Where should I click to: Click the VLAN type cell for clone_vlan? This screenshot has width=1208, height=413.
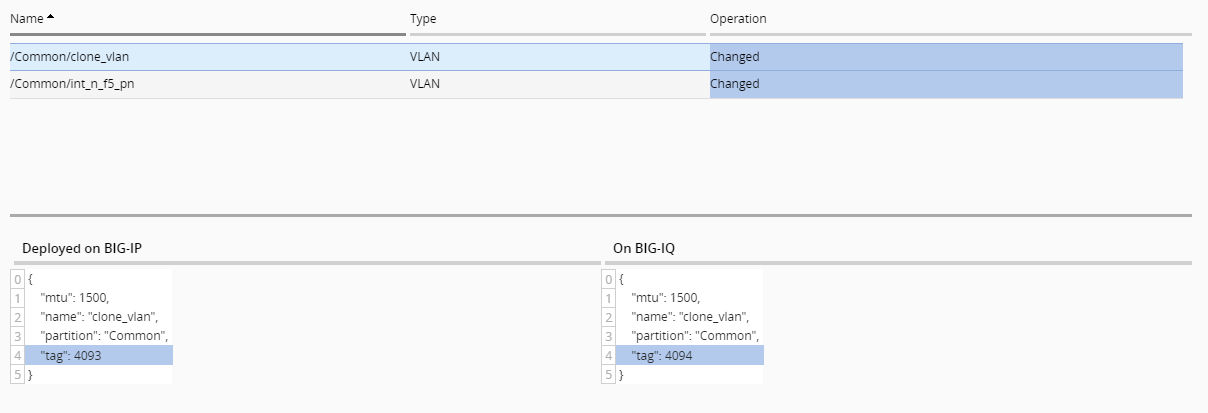point(425,57)
